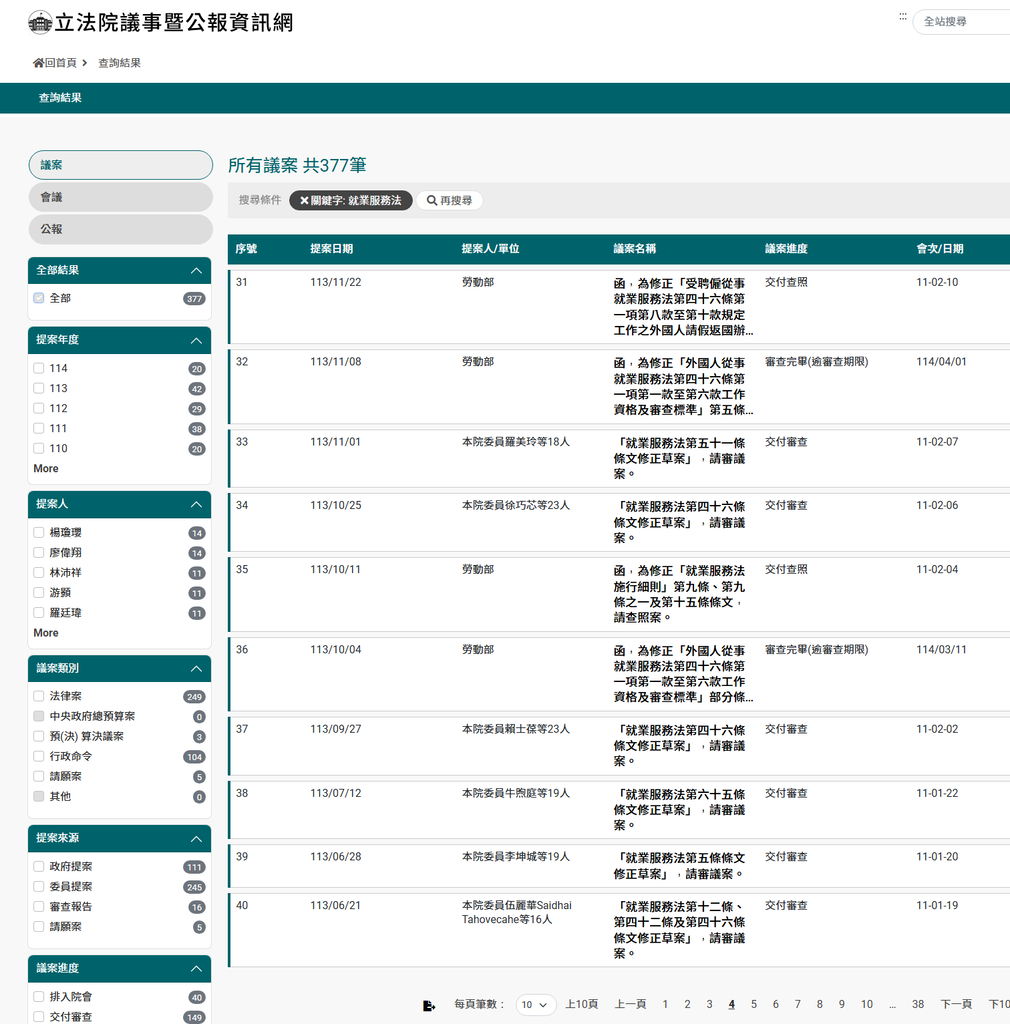Click the home icon in breadcrumb
Image resolution: width=1010 pixels, height=1024 pixels.
point(39,63)
